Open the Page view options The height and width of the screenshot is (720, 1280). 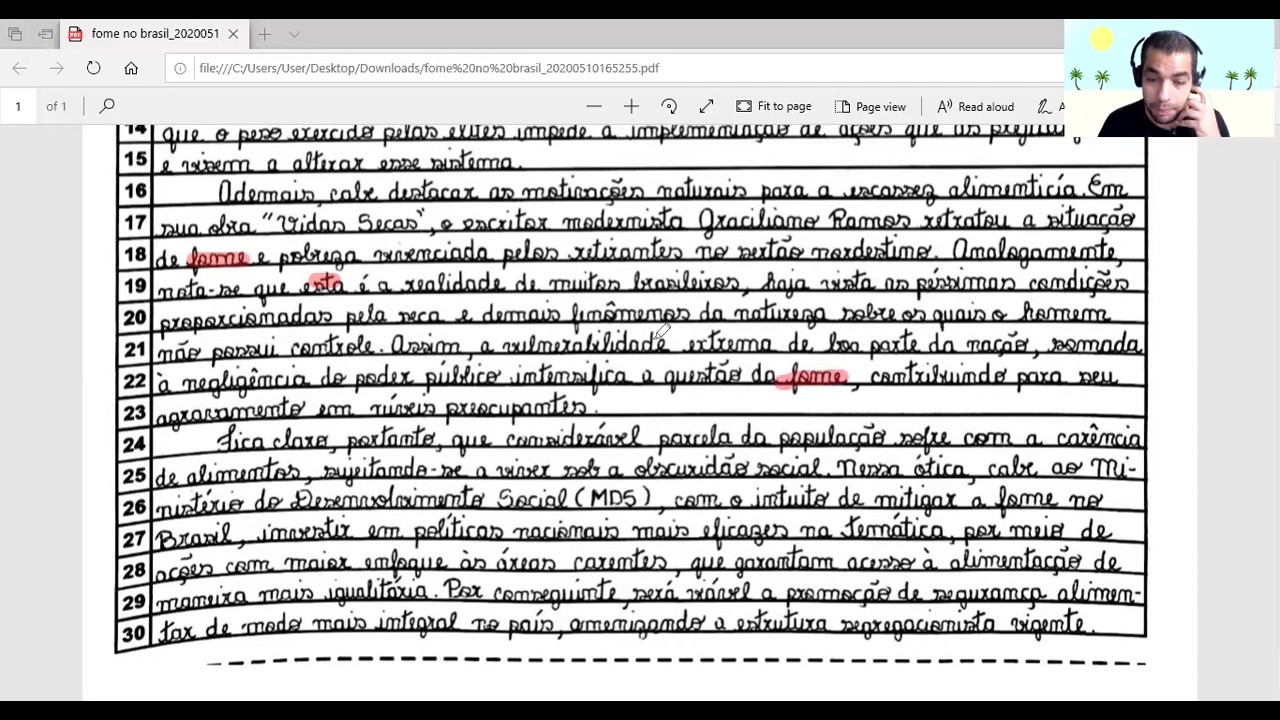(870, 106)
